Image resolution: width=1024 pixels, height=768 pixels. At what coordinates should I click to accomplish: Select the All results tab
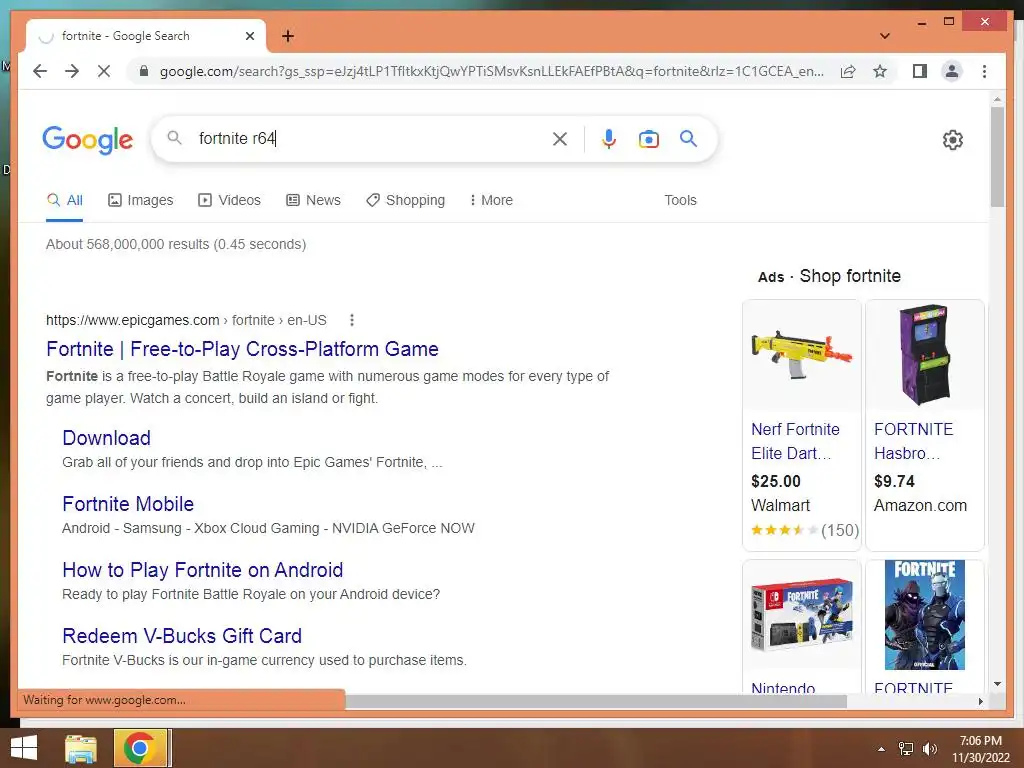click(x=65, y=200)
